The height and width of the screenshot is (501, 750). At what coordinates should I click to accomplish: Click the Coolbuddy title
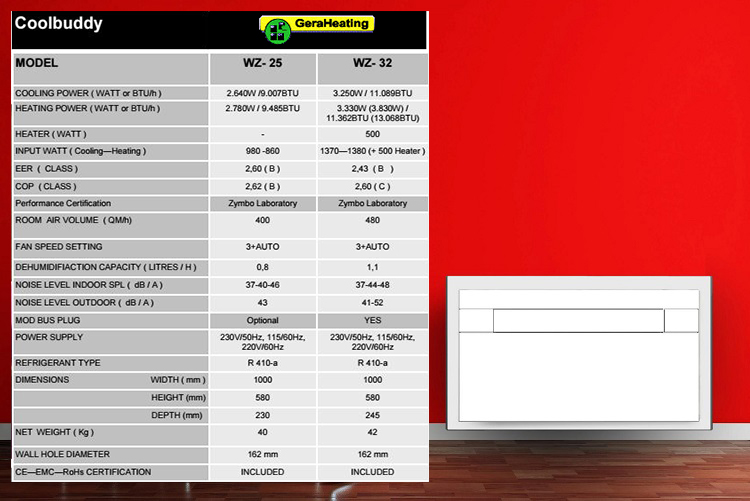tap(58, 23)
